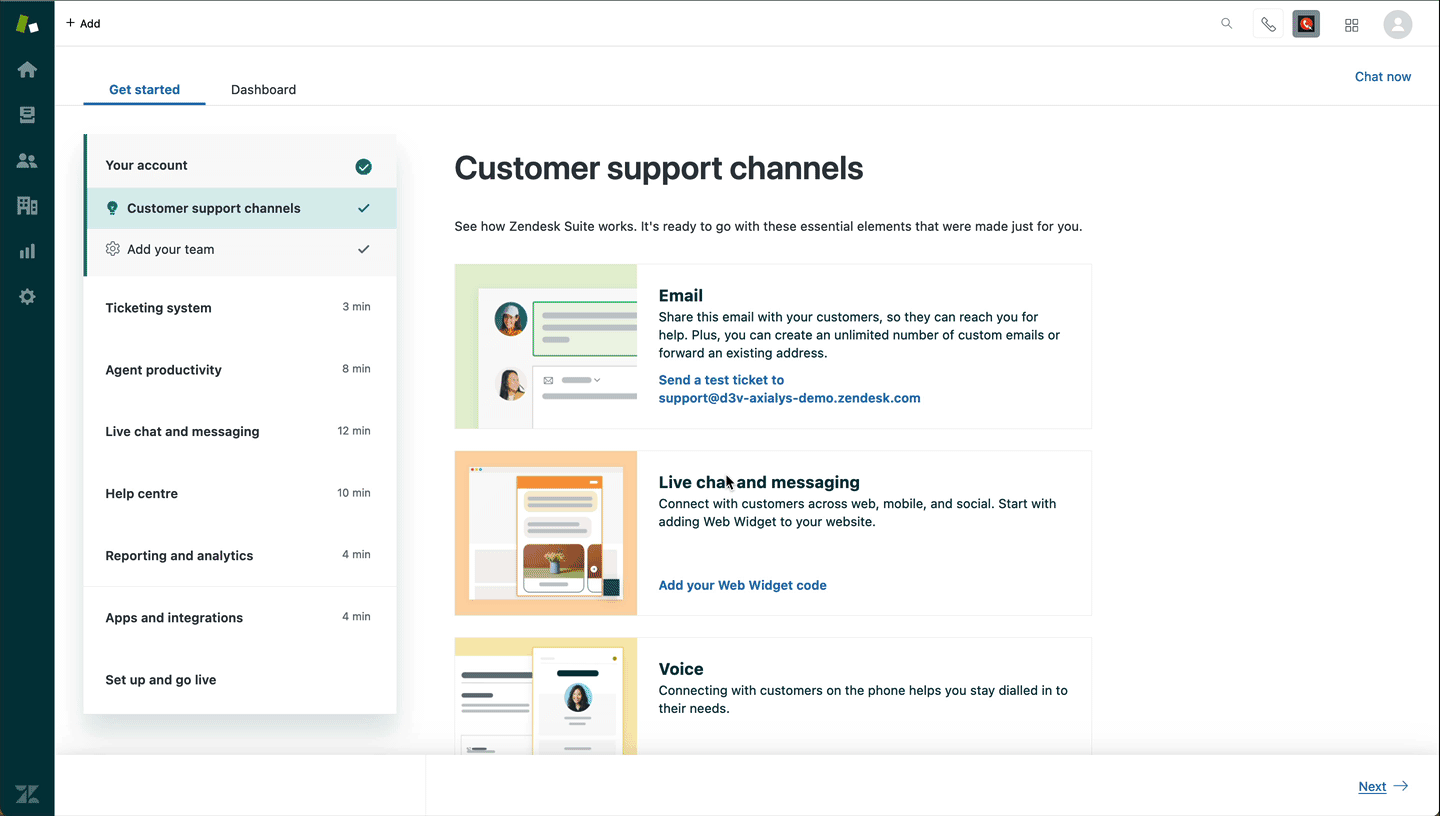Click the Live chat and messaging card illustration
The height and width of the screenshot is (816, 1440).
click(546, 533)
